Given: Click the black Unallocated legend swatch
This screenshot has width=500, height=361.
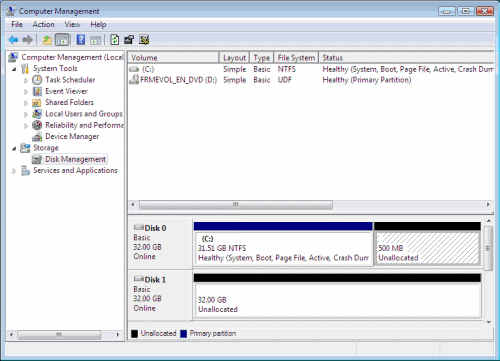Looking at the screenshot, I should (x=134, y=334).
